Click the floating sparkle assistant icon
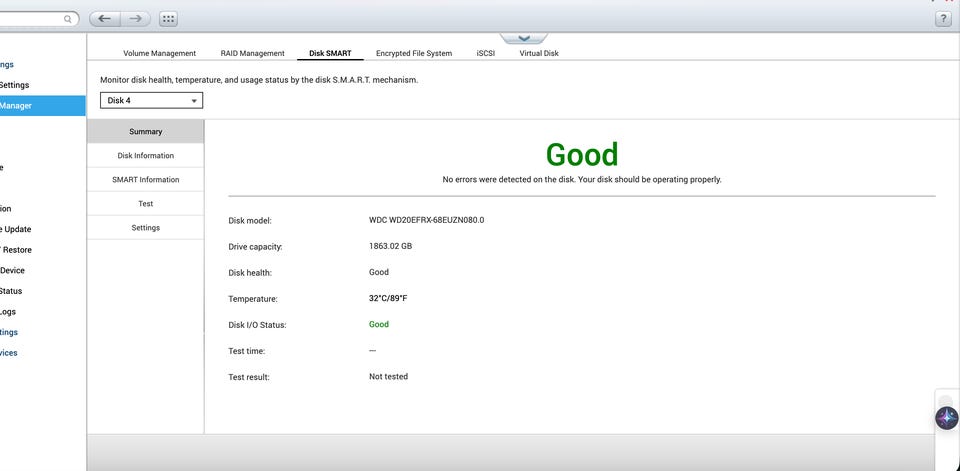960x471 pixels. click(x=947, y=418)
